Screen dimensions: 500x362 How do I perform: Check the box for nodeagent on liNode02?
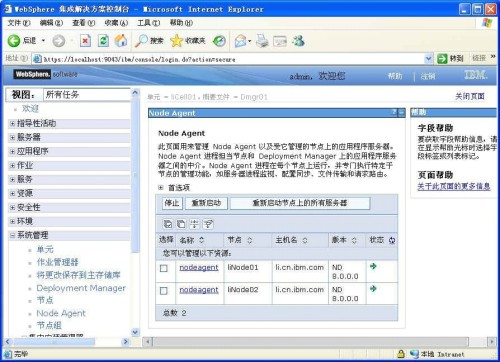coord(164,291)
